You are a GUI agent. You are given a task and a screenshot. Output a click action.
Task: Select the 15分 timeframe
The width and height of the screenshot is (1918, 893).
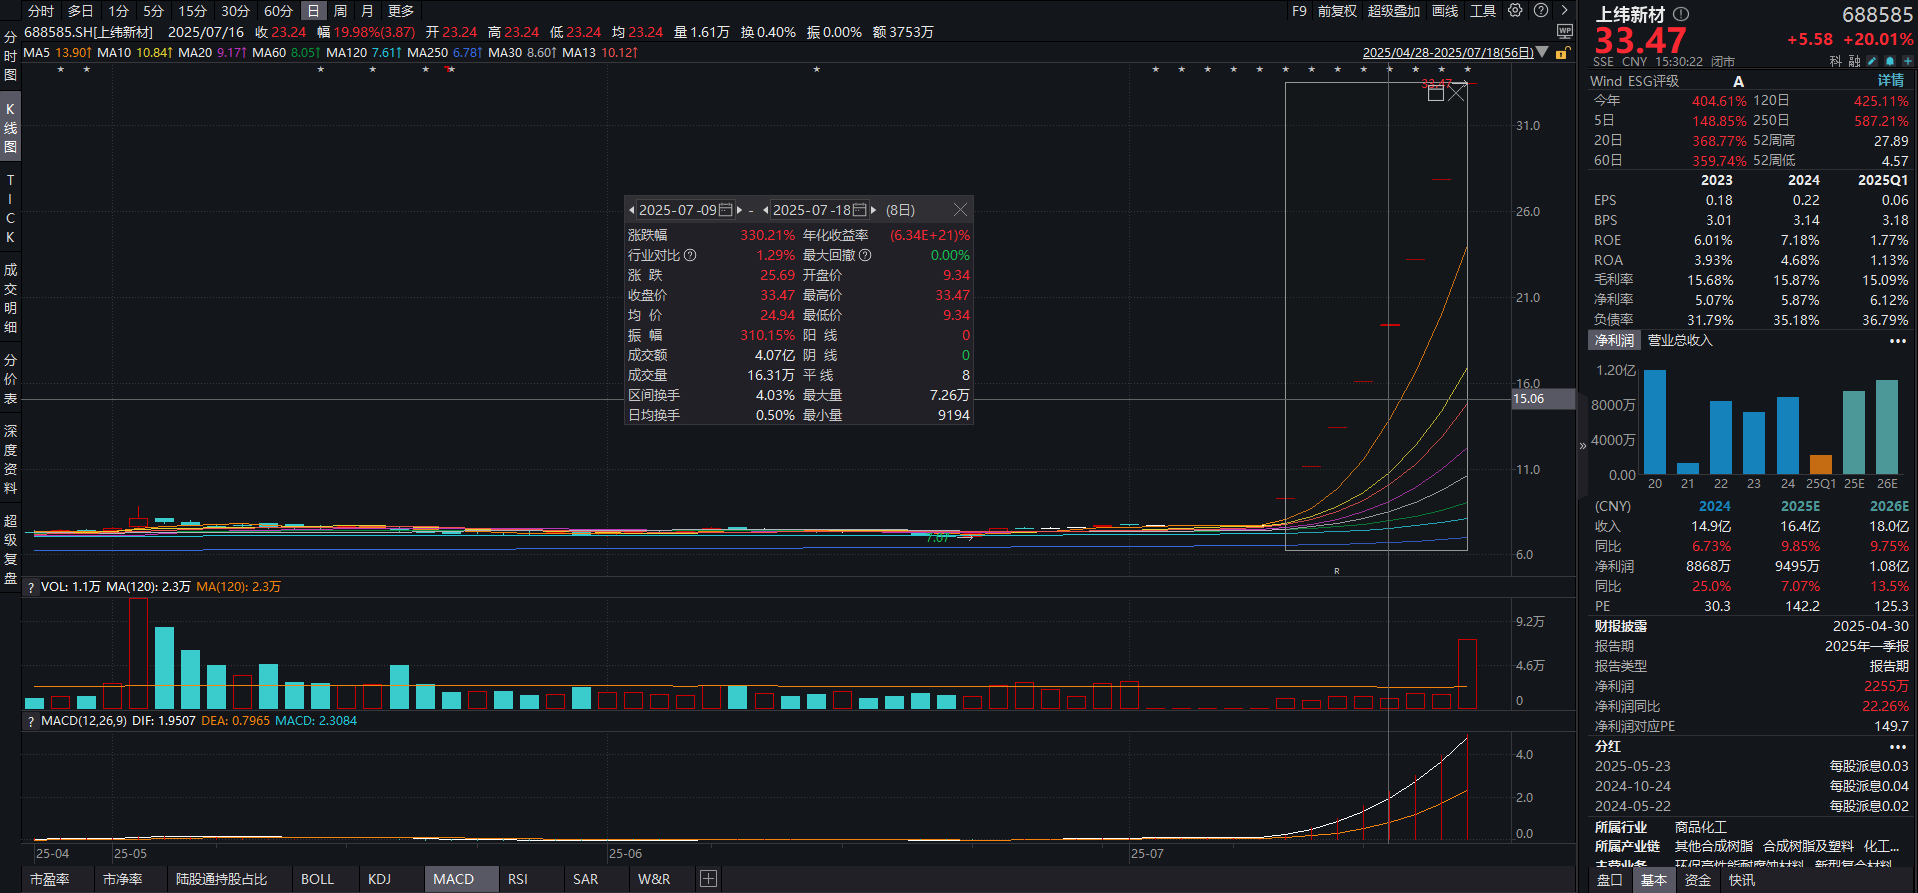[x=192, y=11]
